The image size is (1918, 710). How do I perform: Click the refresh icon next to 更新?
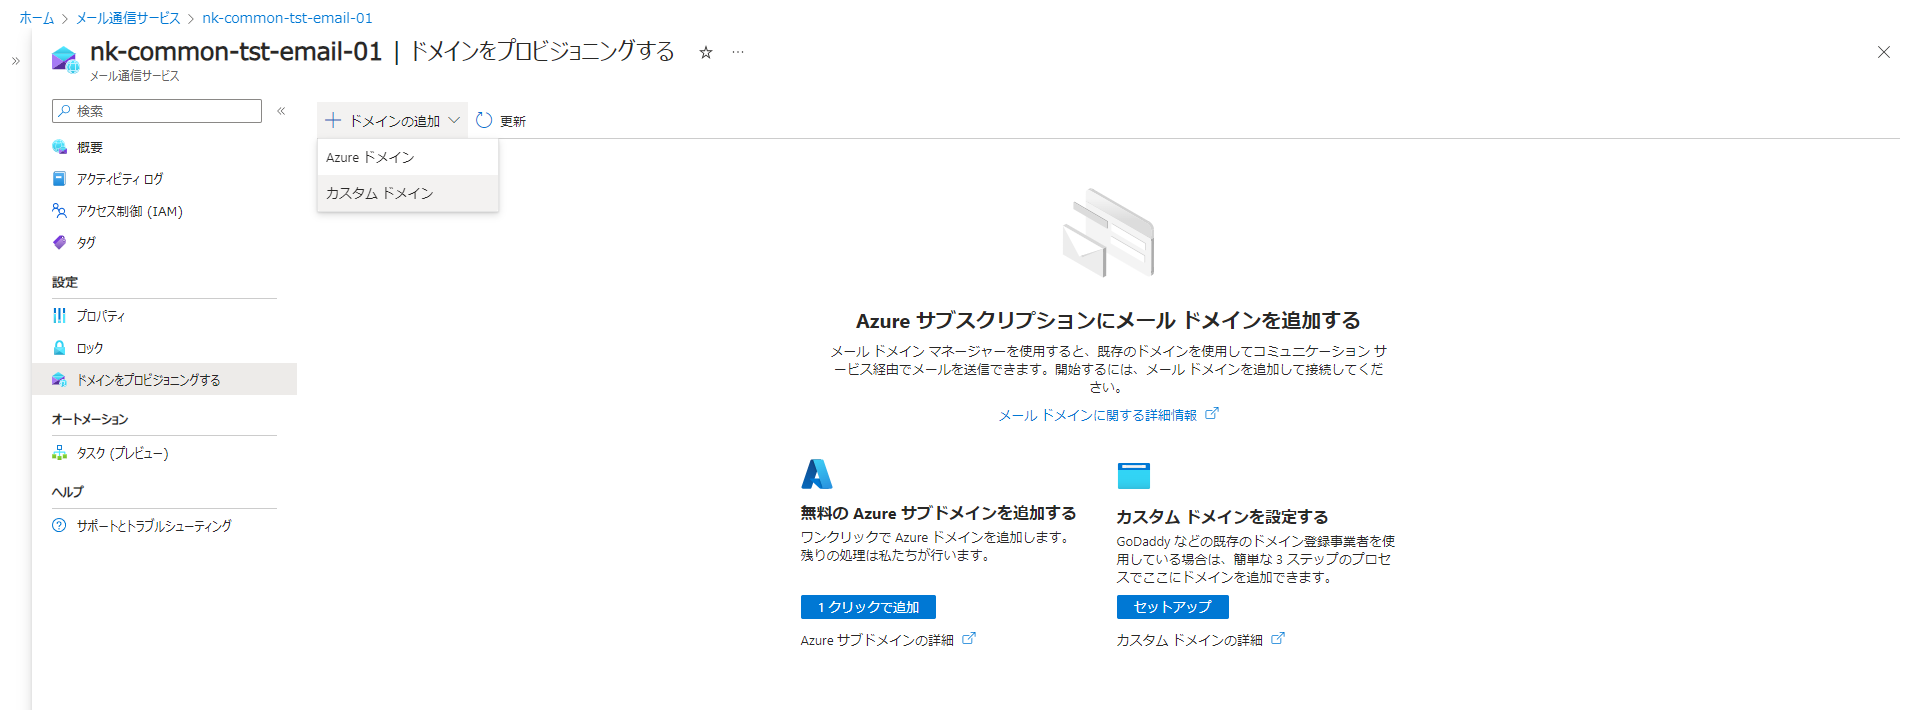[x=485, y=120]
